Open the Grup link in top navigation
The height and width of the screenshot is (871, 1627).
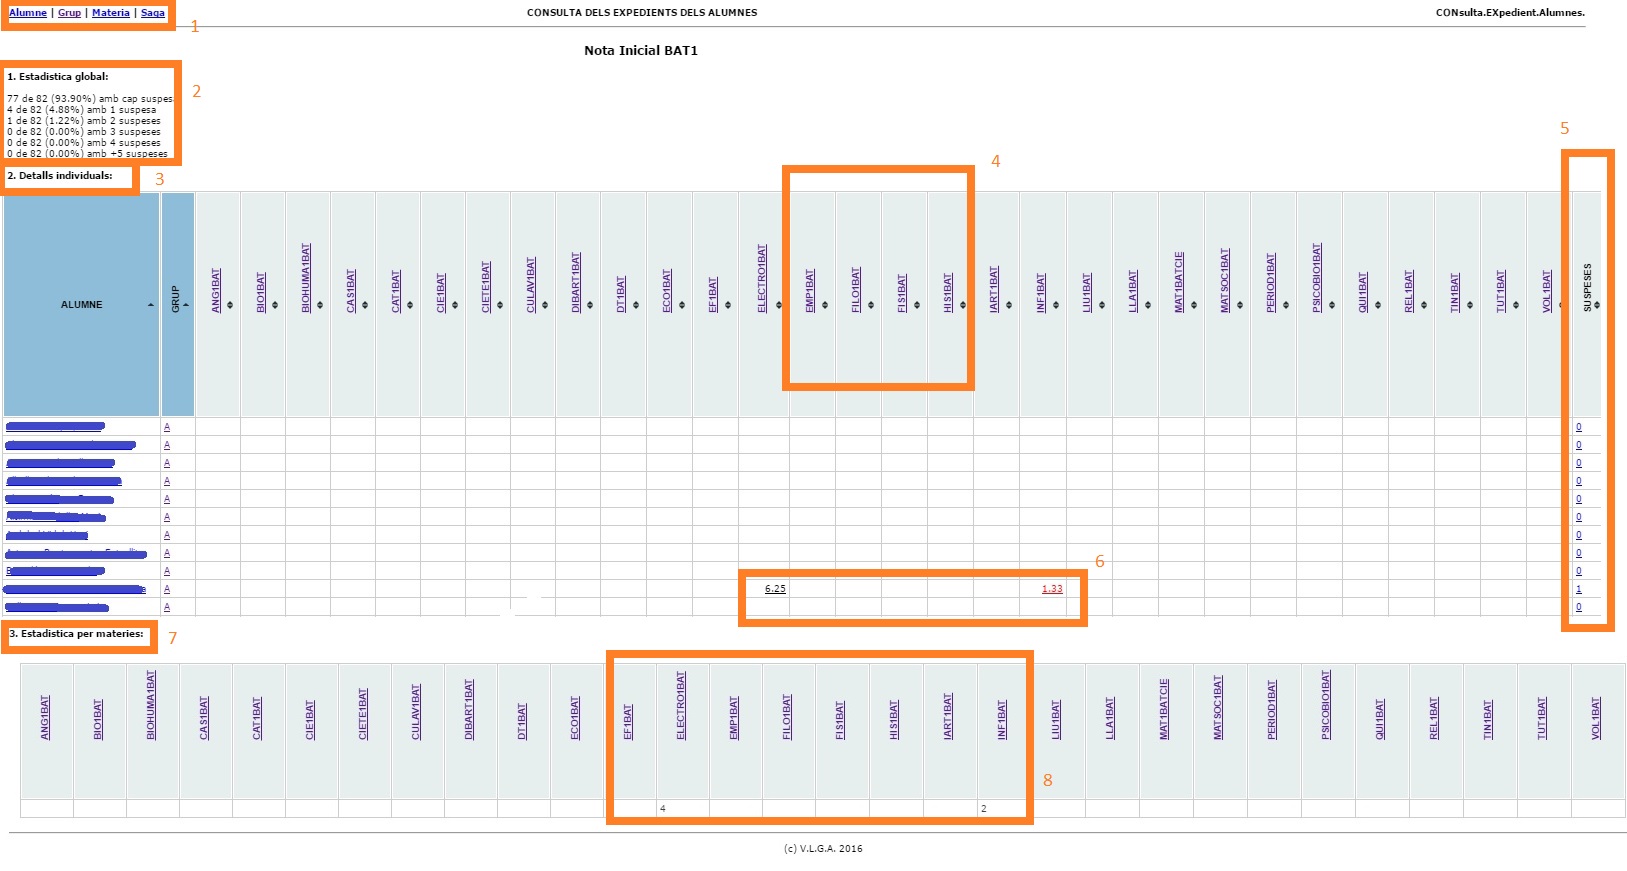(69, 13)
